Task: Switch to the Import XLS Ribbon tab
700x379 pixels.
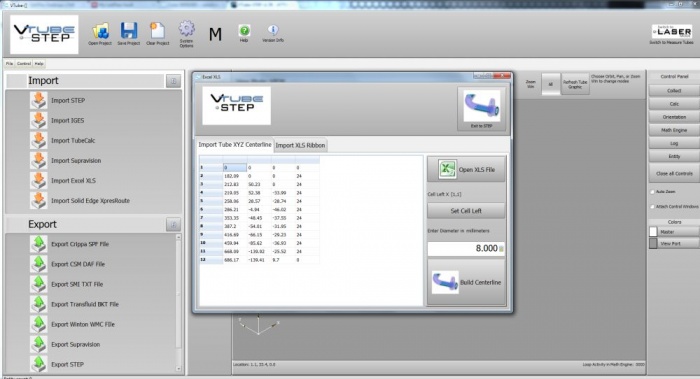Action: point(300,145)
